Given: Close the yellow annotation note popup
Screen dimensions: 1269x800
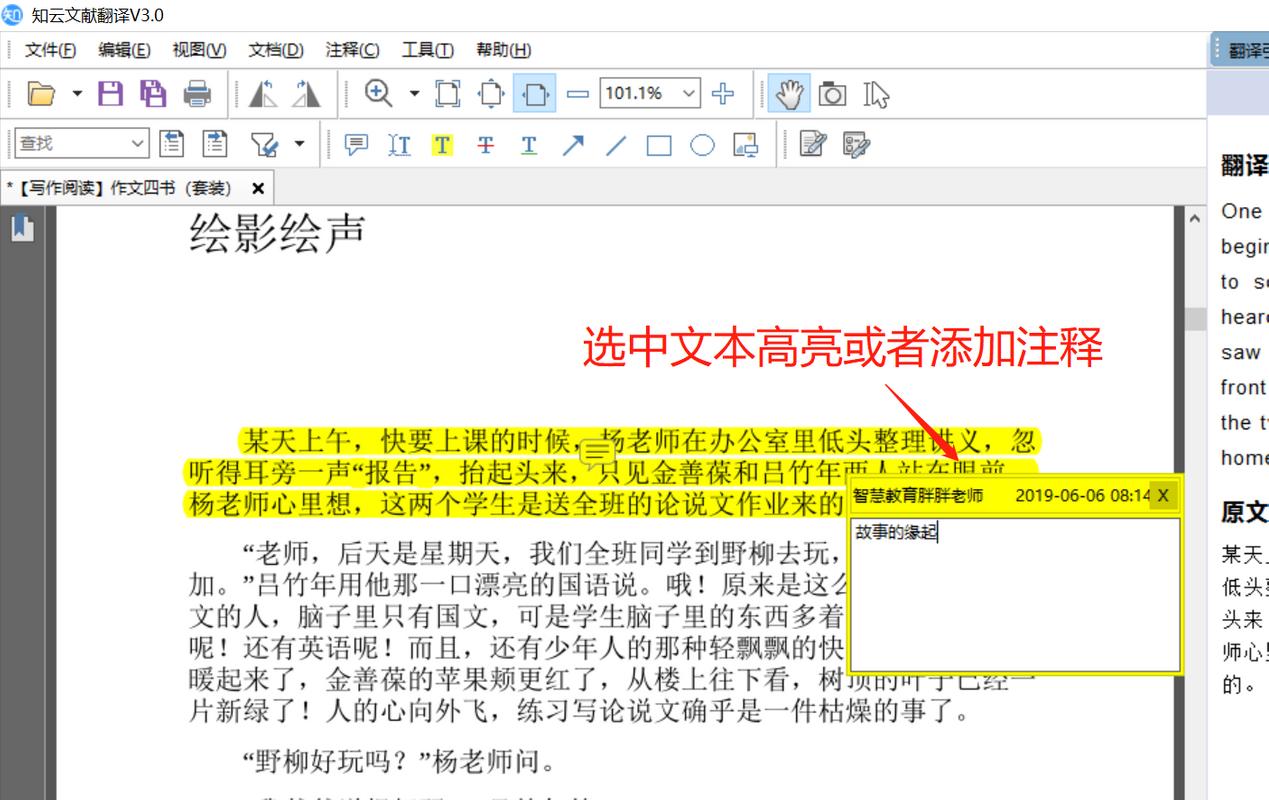Looking at the screenshot, I should pyautogui.click(x=1162, y=494).
